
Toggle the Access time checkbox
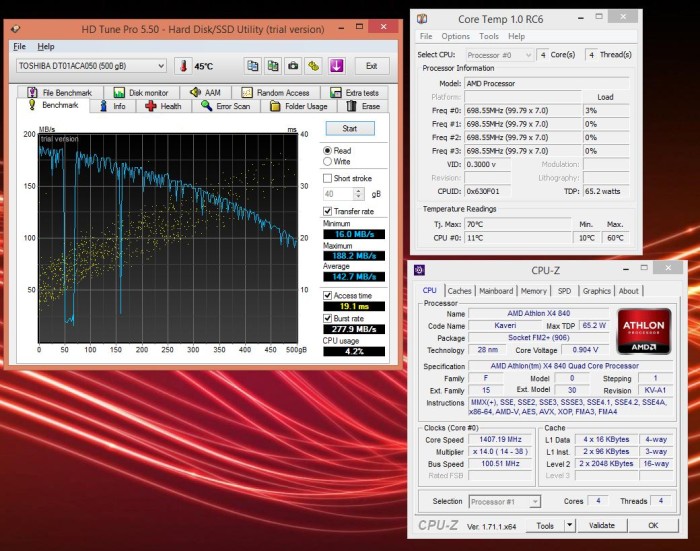(x=327, y=296)
